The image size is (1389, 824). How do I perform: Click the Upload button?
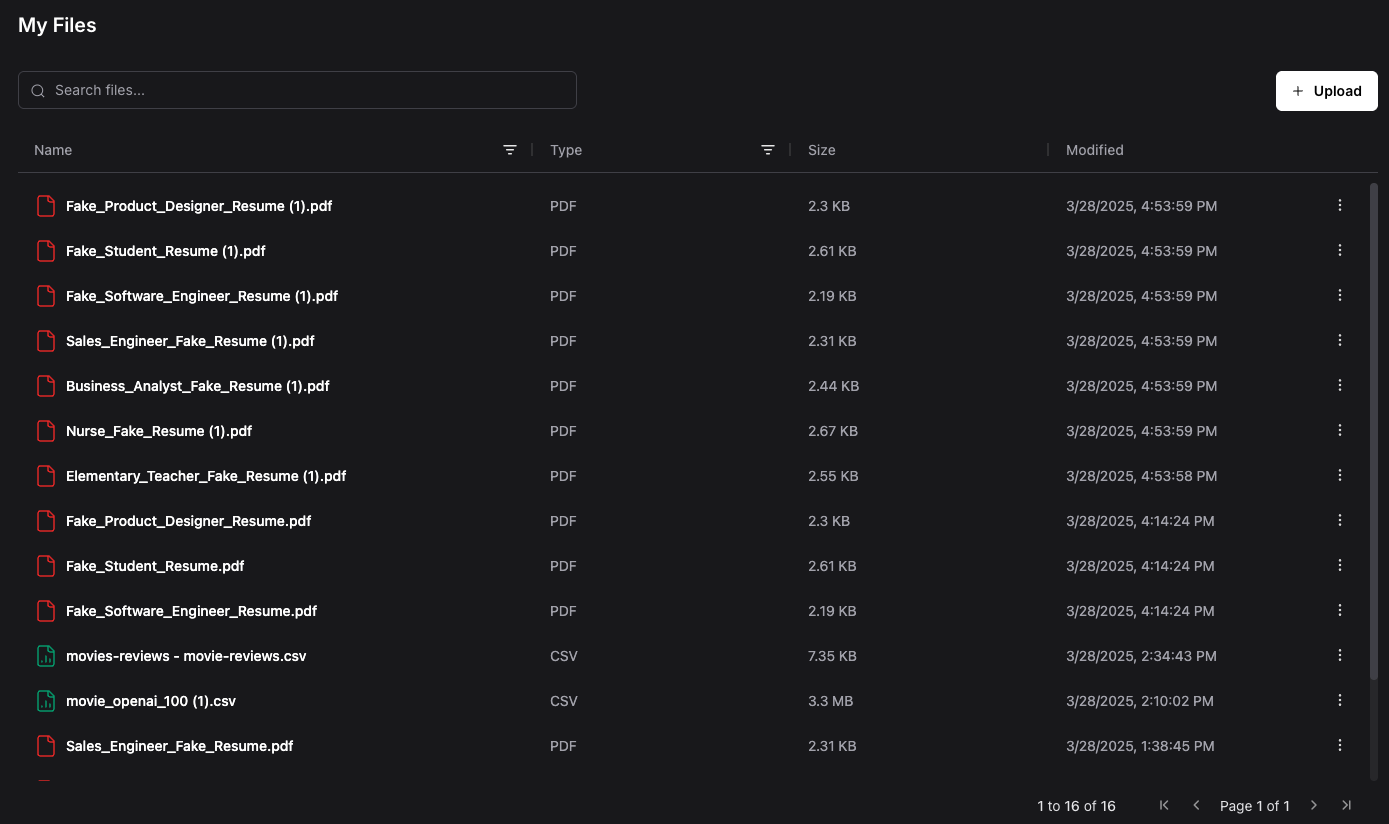[x=1326, y=91]
